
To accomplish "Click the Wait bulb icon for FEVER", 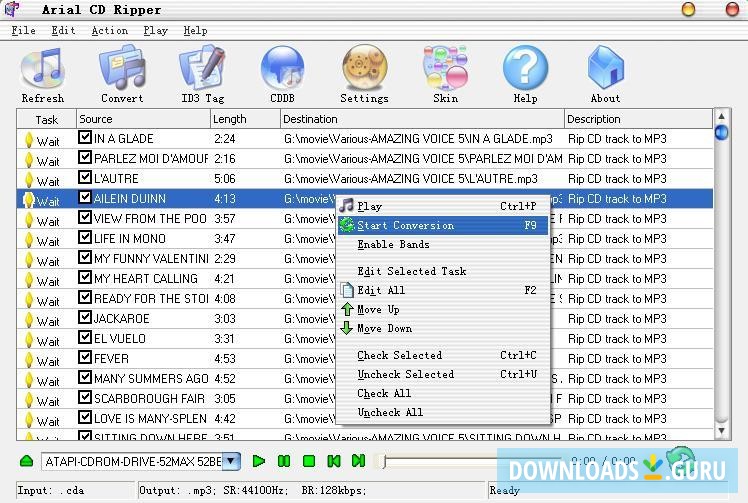I will coord(29,360).
